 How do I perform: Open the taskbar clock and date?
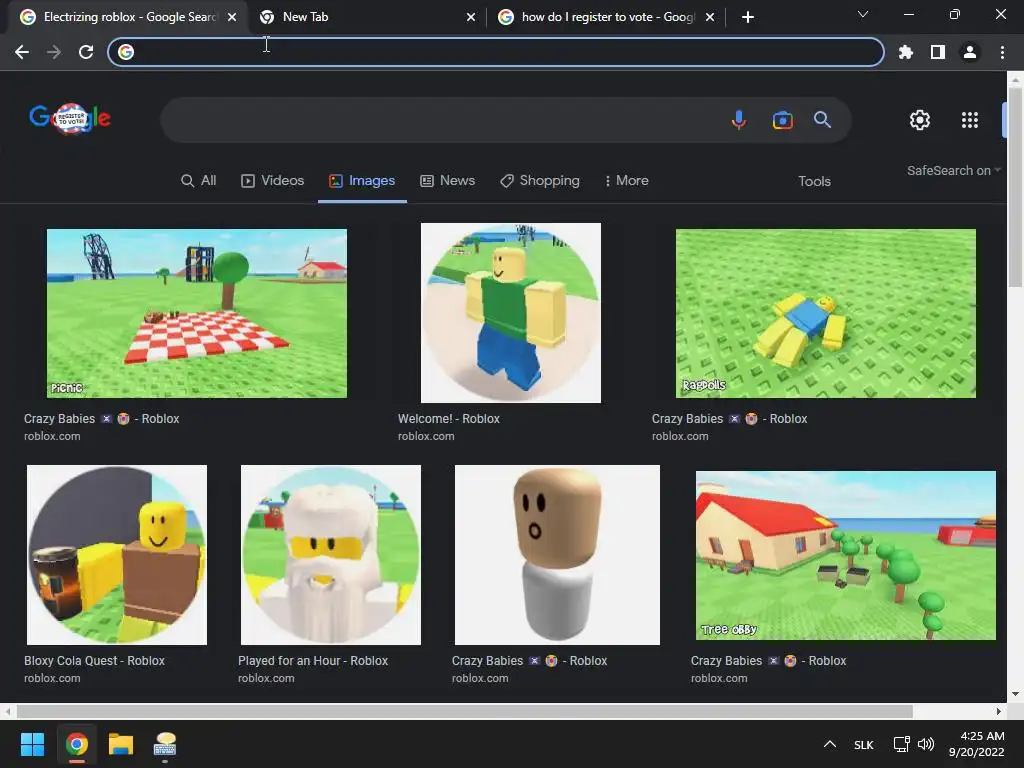pyautogui.click(x=976, y=744)
